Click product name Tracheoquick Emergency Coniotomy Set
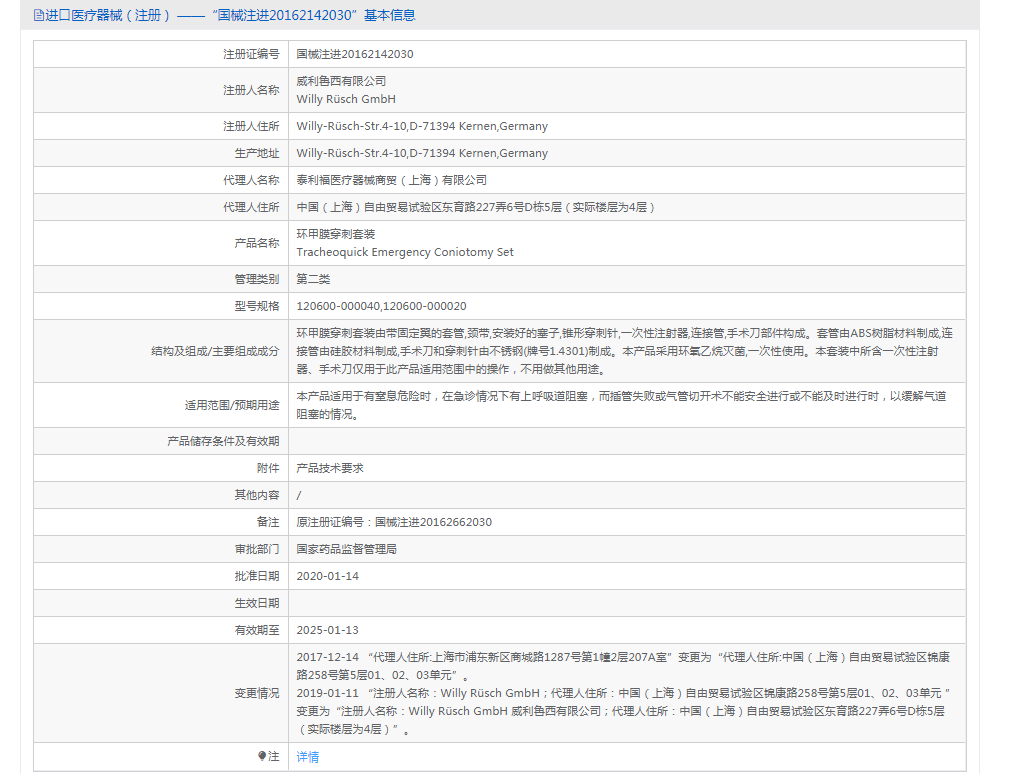This screenshot has width=1021, height=774. [405, 252]
